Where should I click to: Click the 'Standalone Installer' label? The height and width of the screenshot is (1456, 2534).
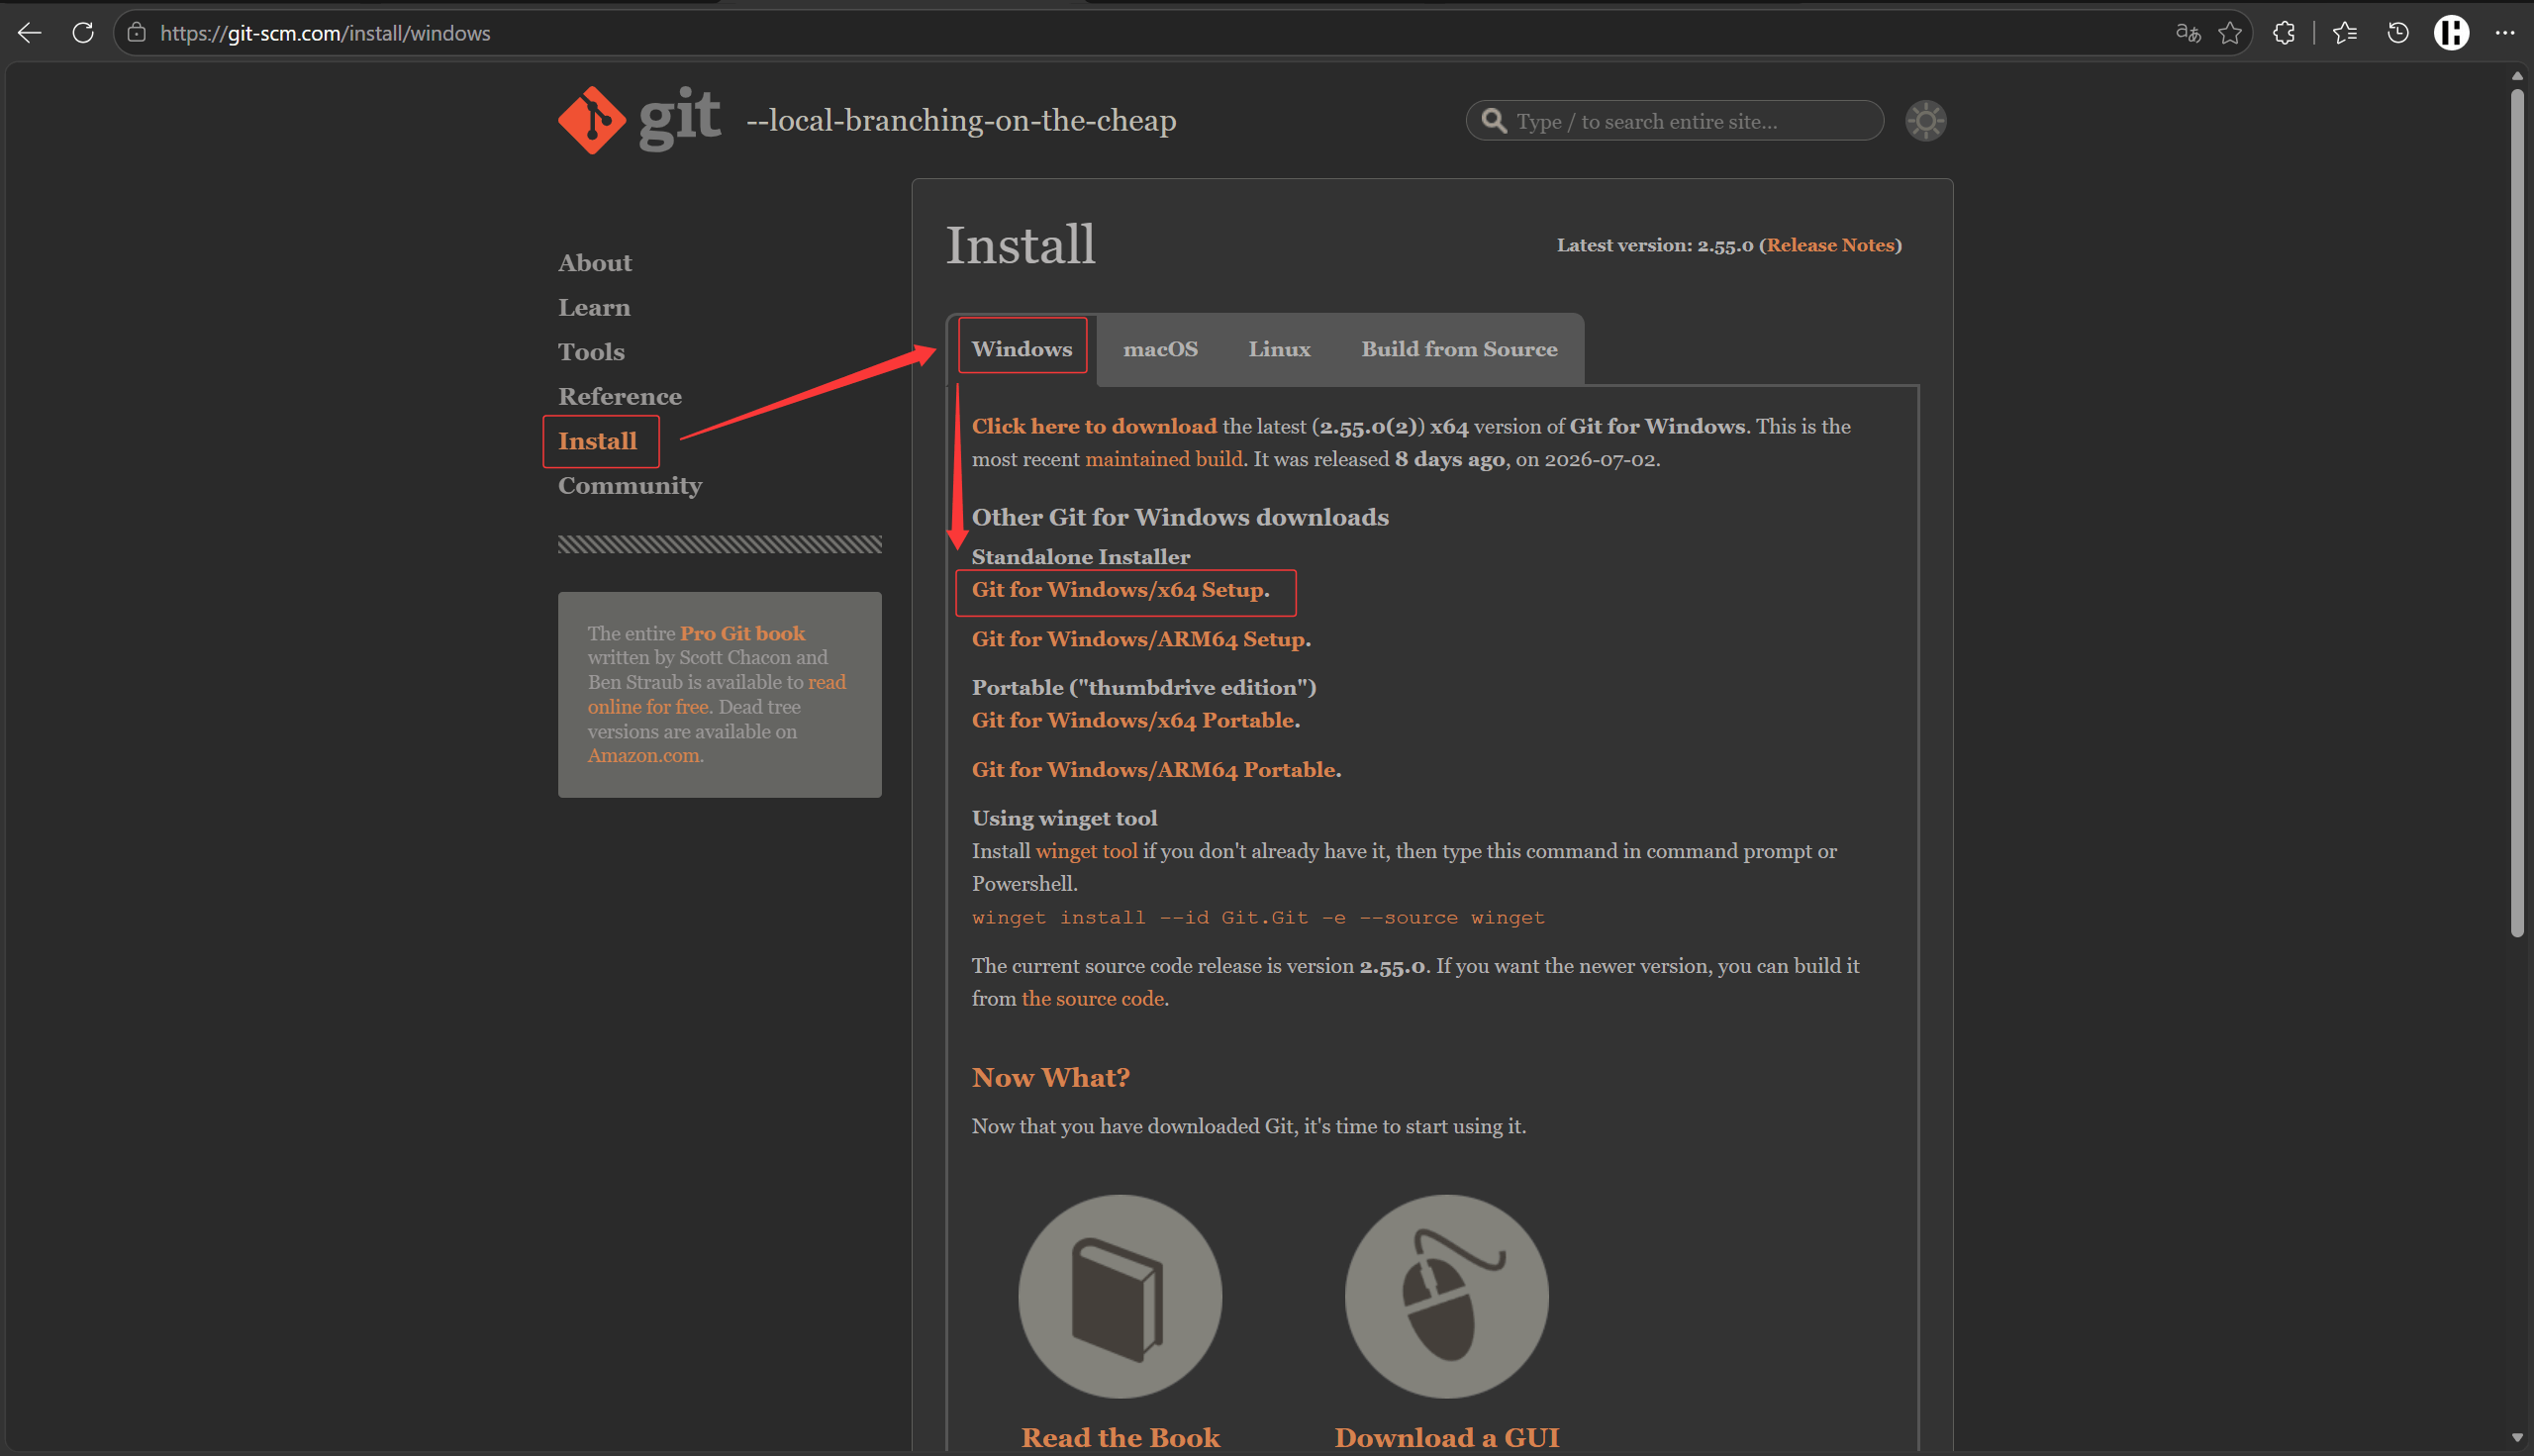click(x=1081, y=557)
